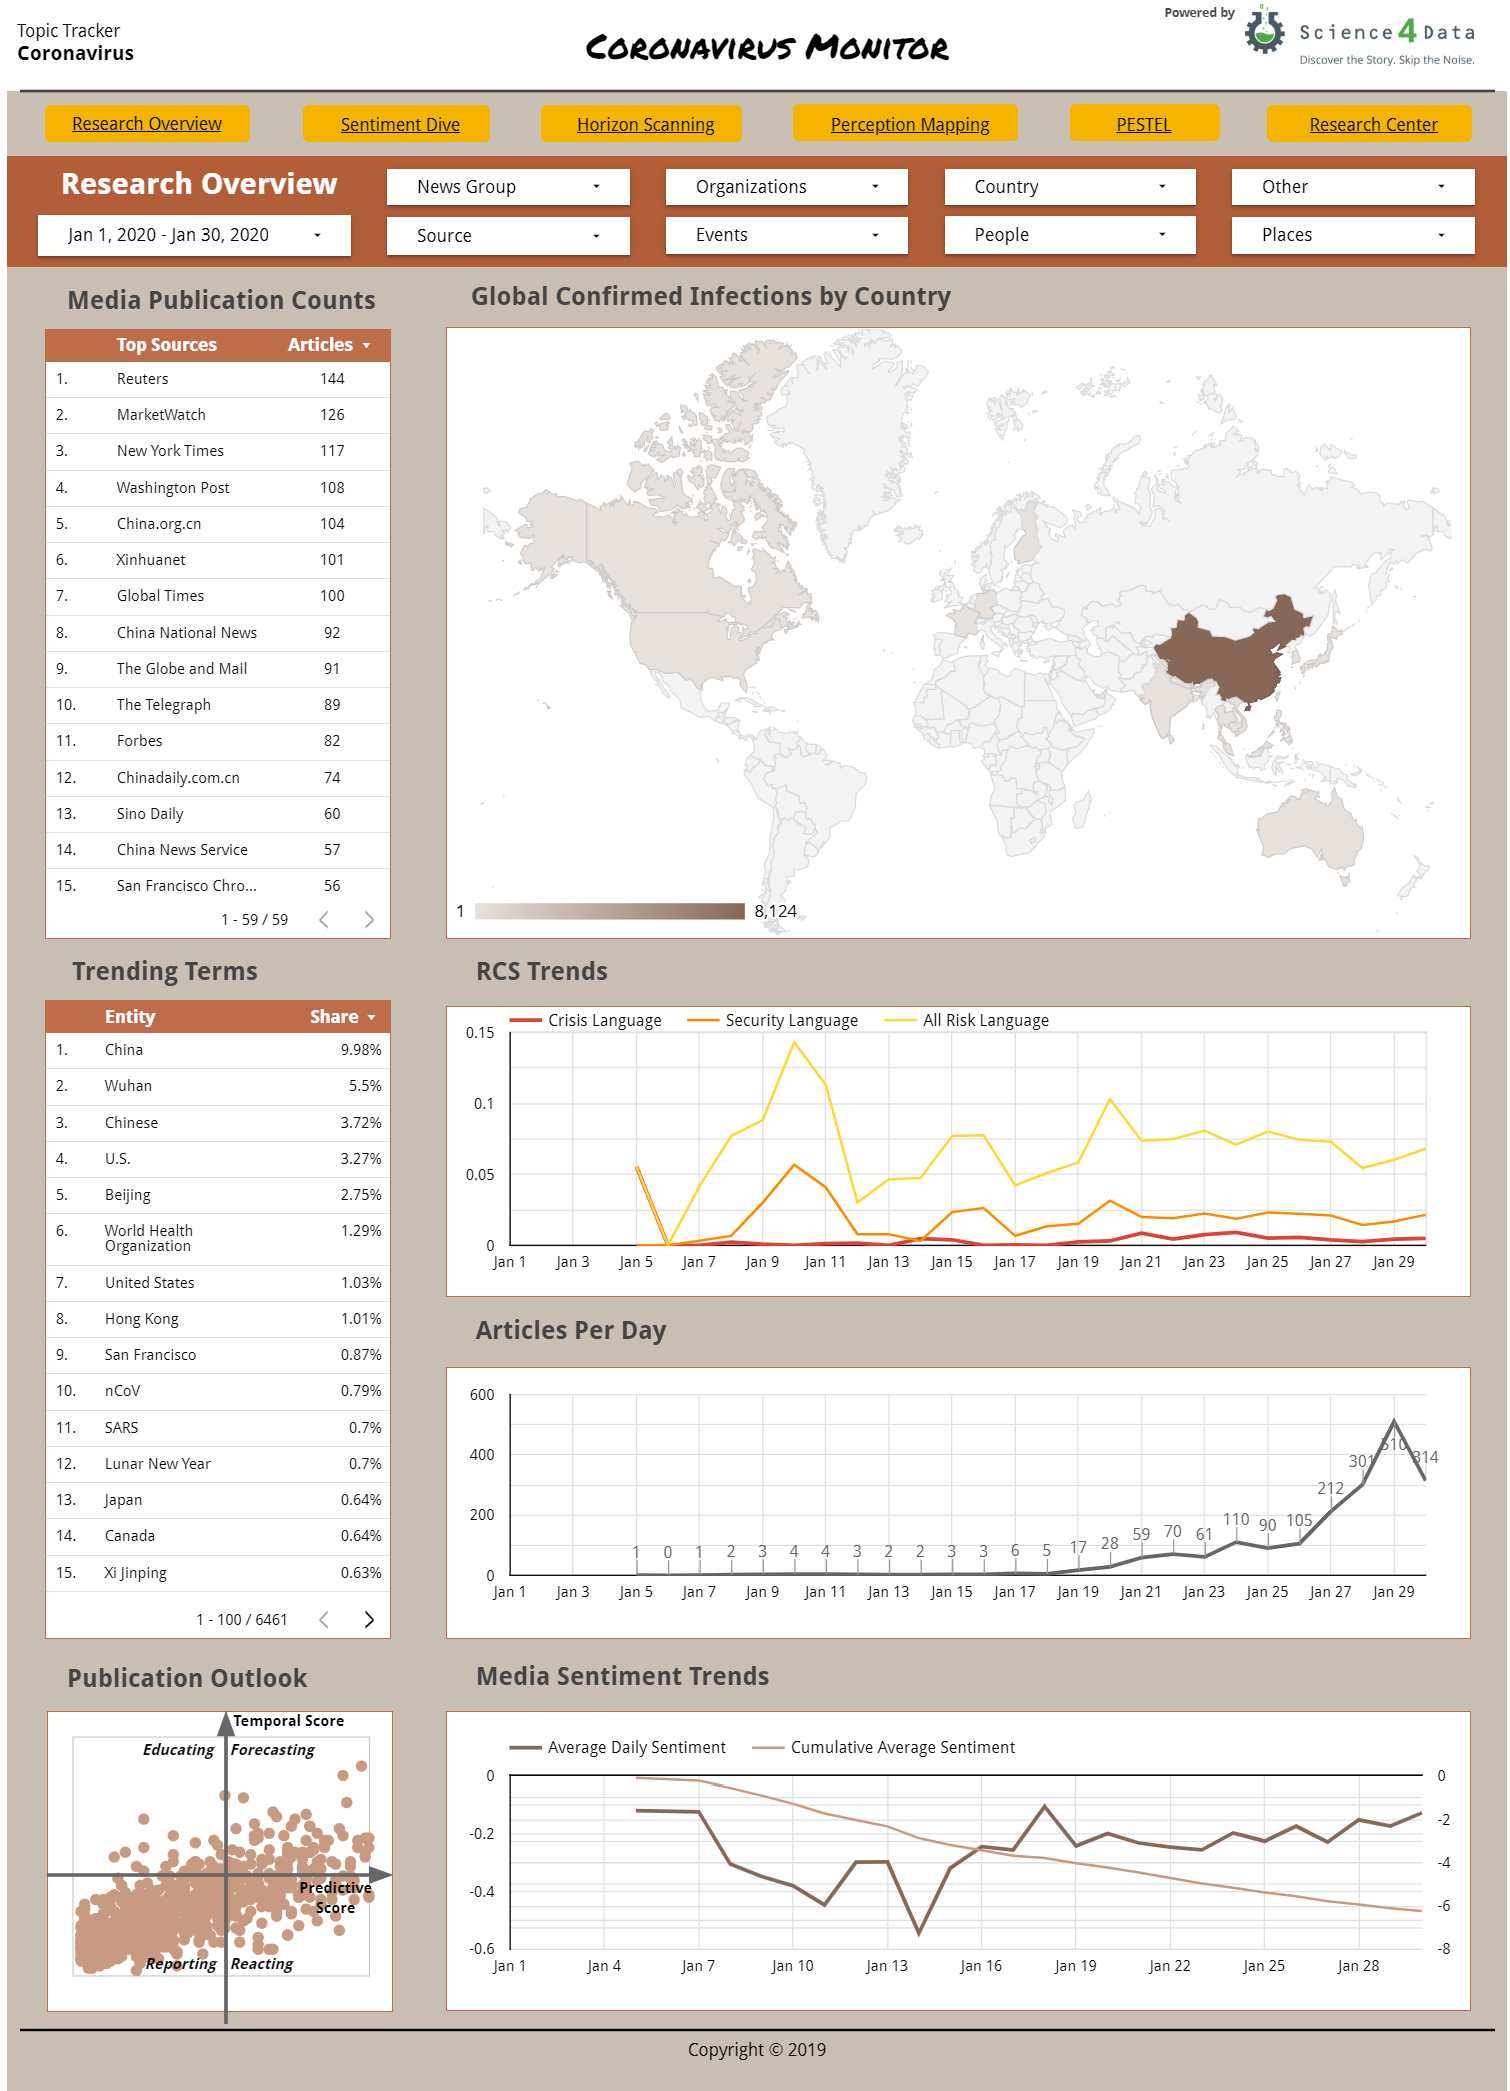Viewport: 1510px width, 2091px height.
Task: Click World Health Organization entity
Action: 218,1239
